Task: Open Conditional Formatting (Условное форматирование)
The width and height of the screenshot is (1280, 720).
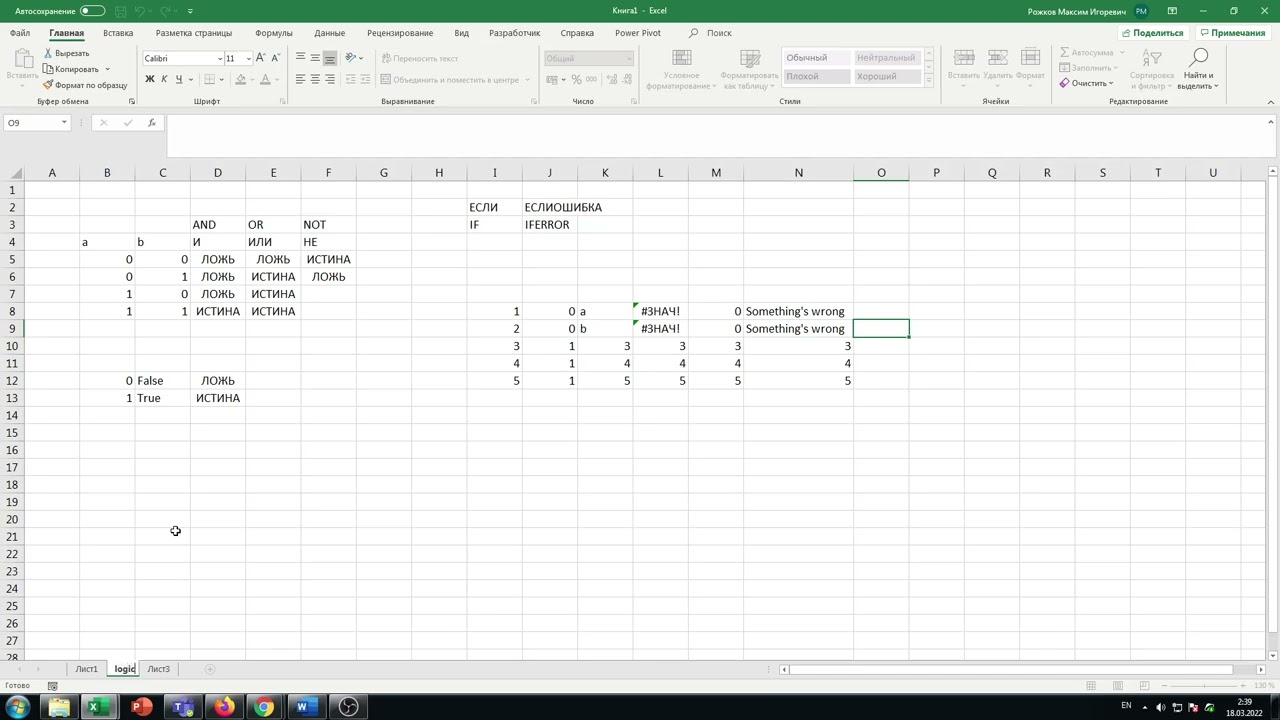Action: click(681, 70)
